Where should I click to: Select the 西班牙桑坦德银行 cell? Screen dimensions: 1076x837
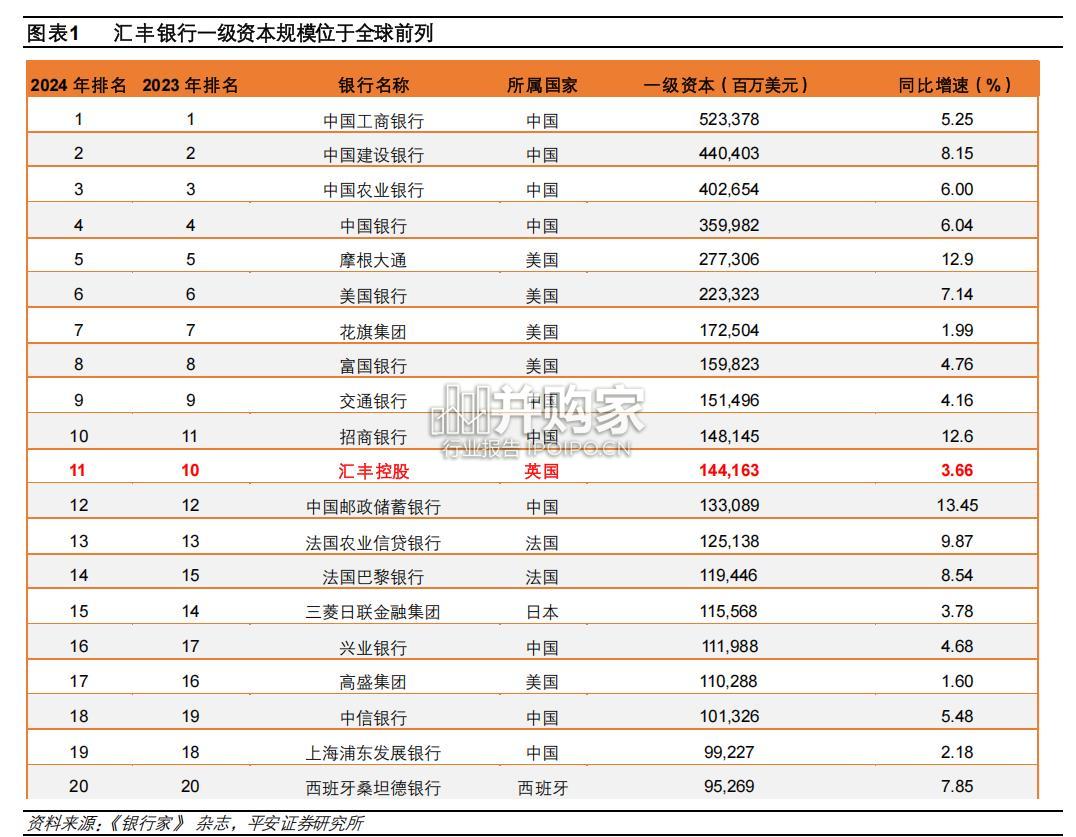[373, 788]
